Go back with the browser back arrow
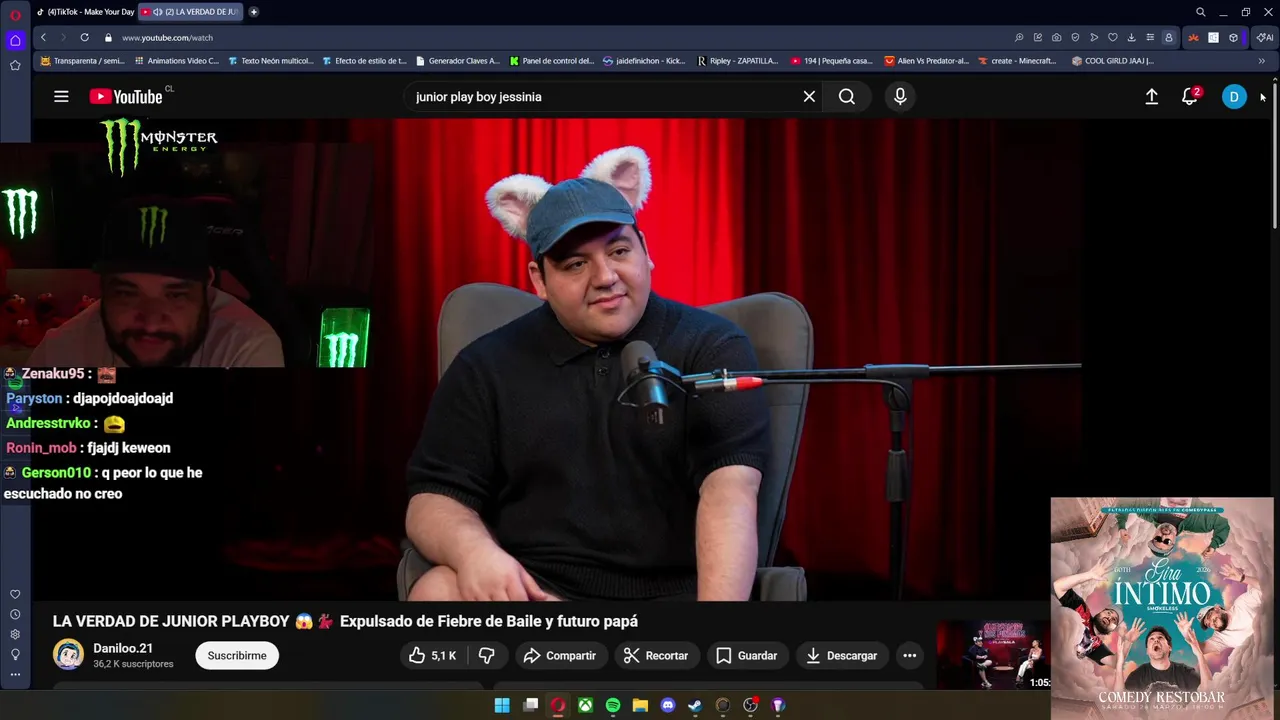This screenshot has width=1280, height=720. (43, 38)
